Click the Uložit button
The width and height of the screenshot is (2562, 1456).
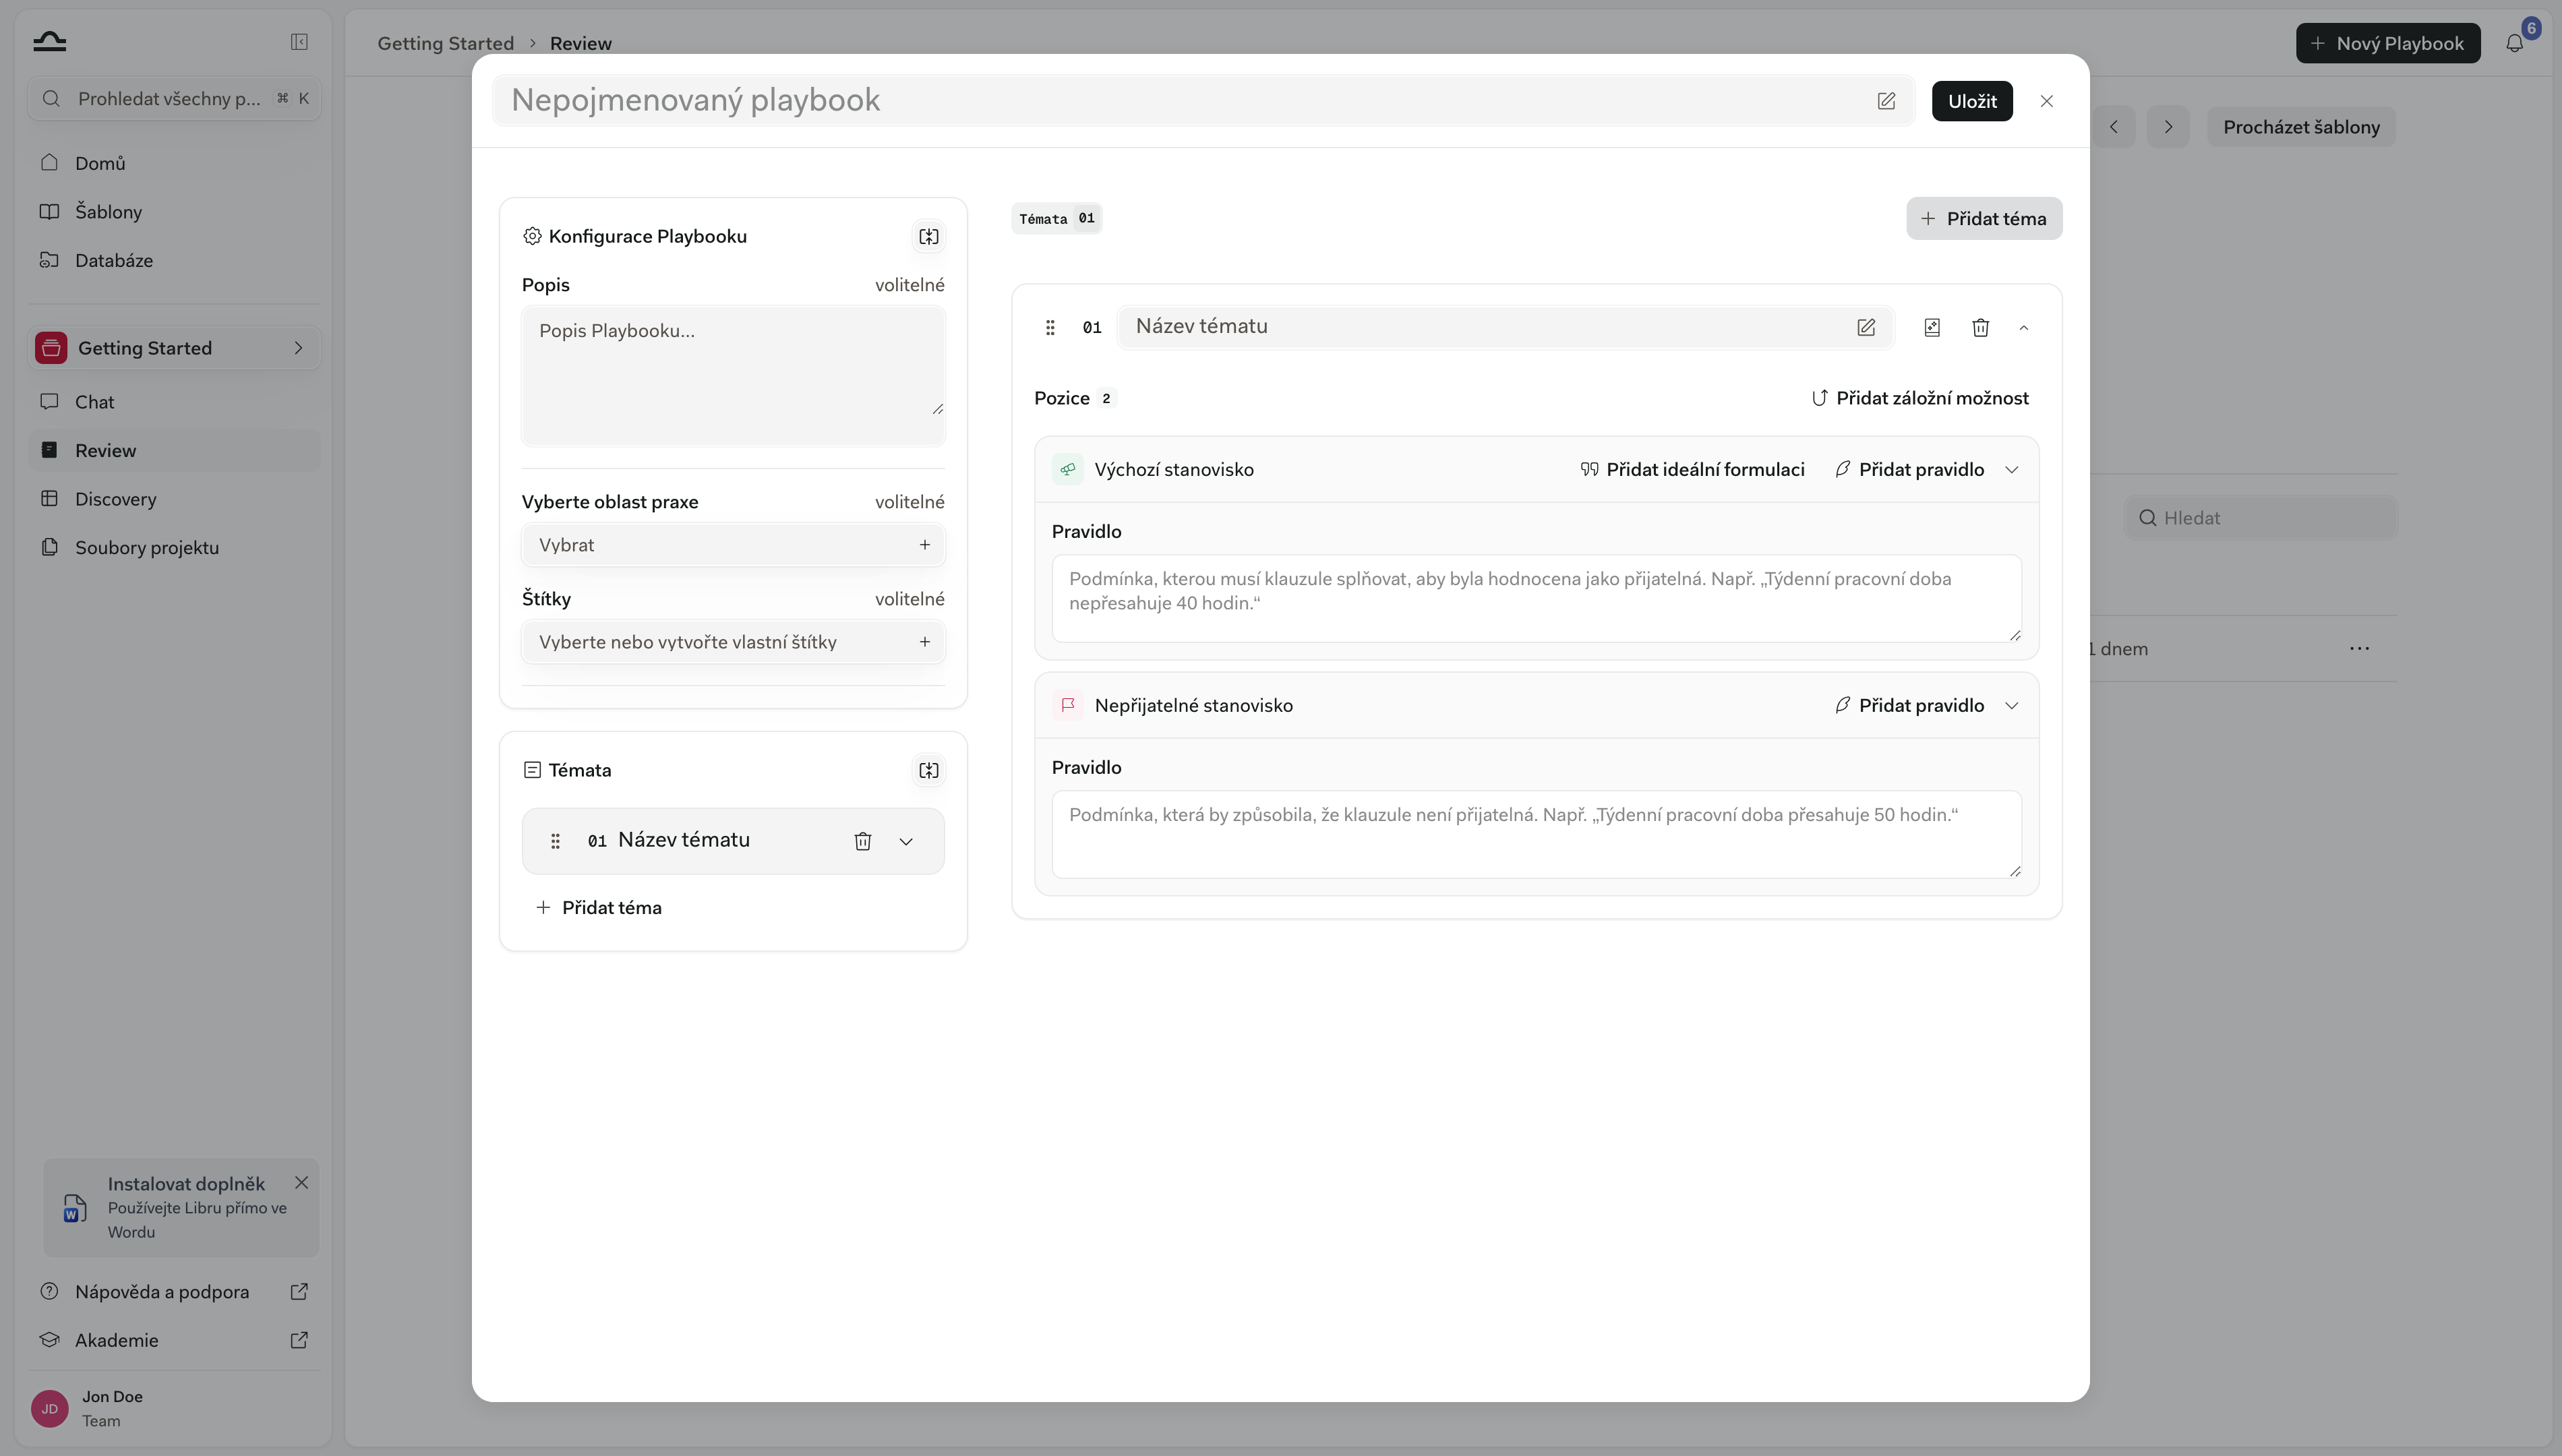coord(1972,101)
